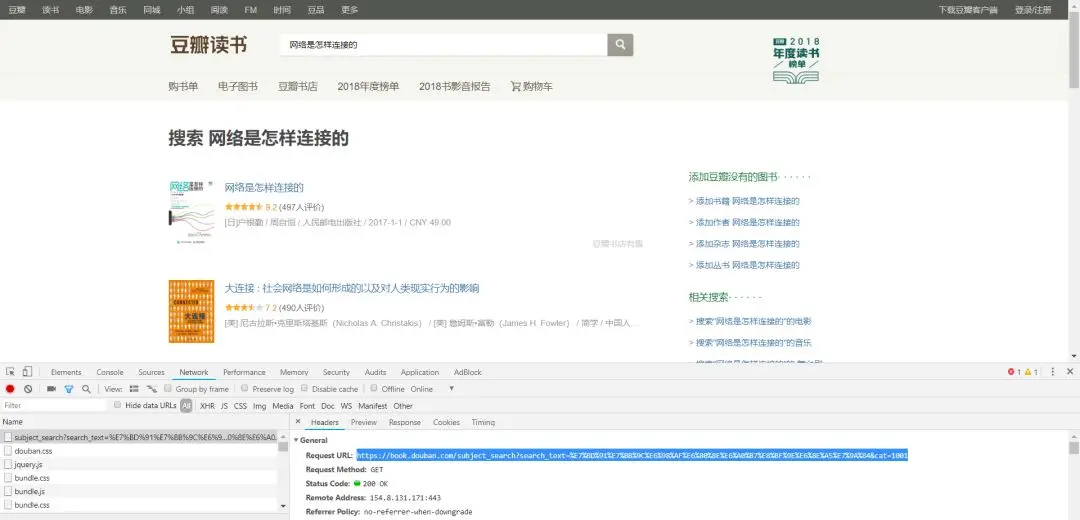Screen dimensions: 1080x520
Task: Show the Timing tab of request
Action: click(484, 422)
